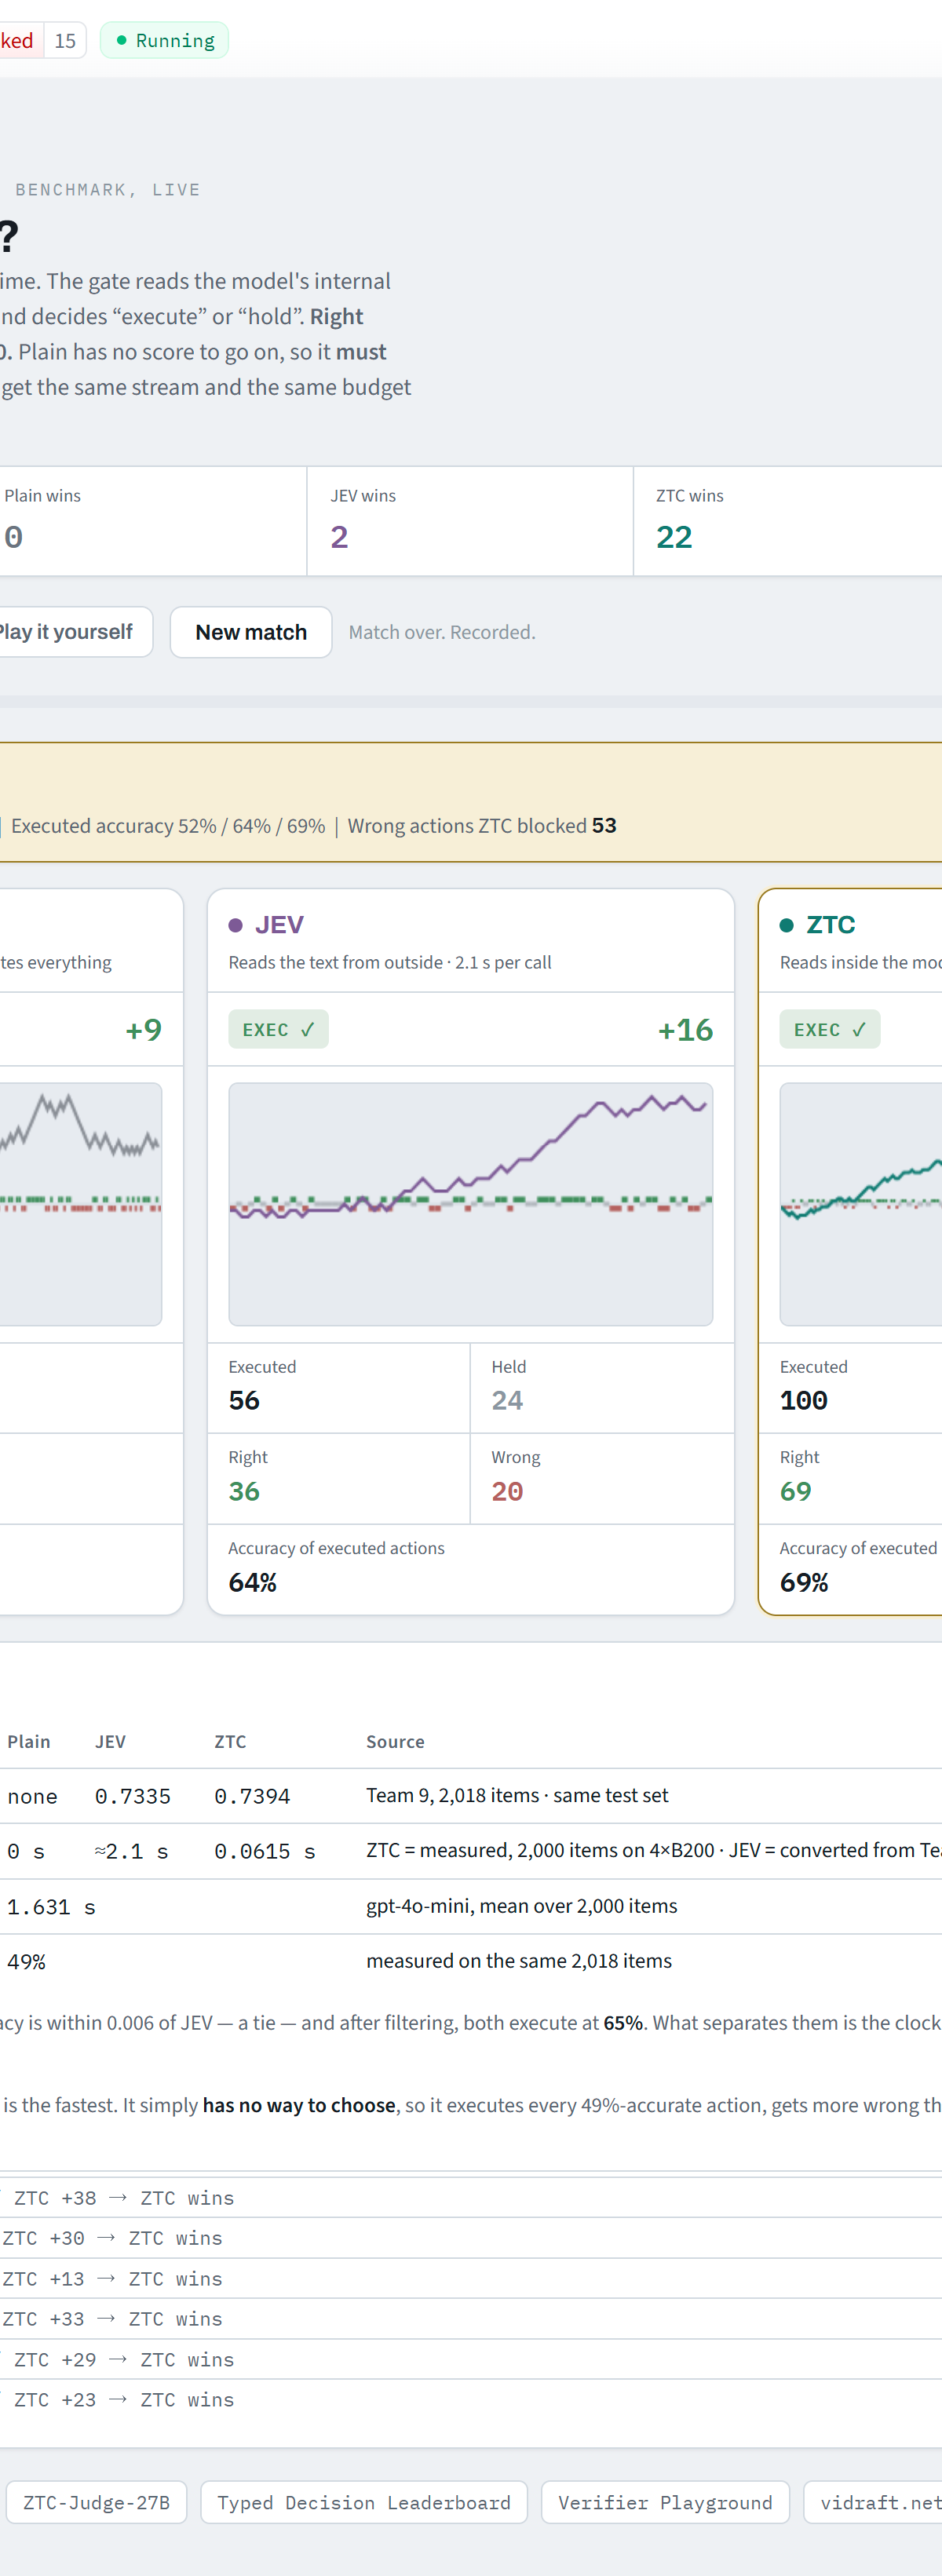Screen dimensions: 942x2576
Task: Click the JEV score line chart
Action: click(470, 1204)
